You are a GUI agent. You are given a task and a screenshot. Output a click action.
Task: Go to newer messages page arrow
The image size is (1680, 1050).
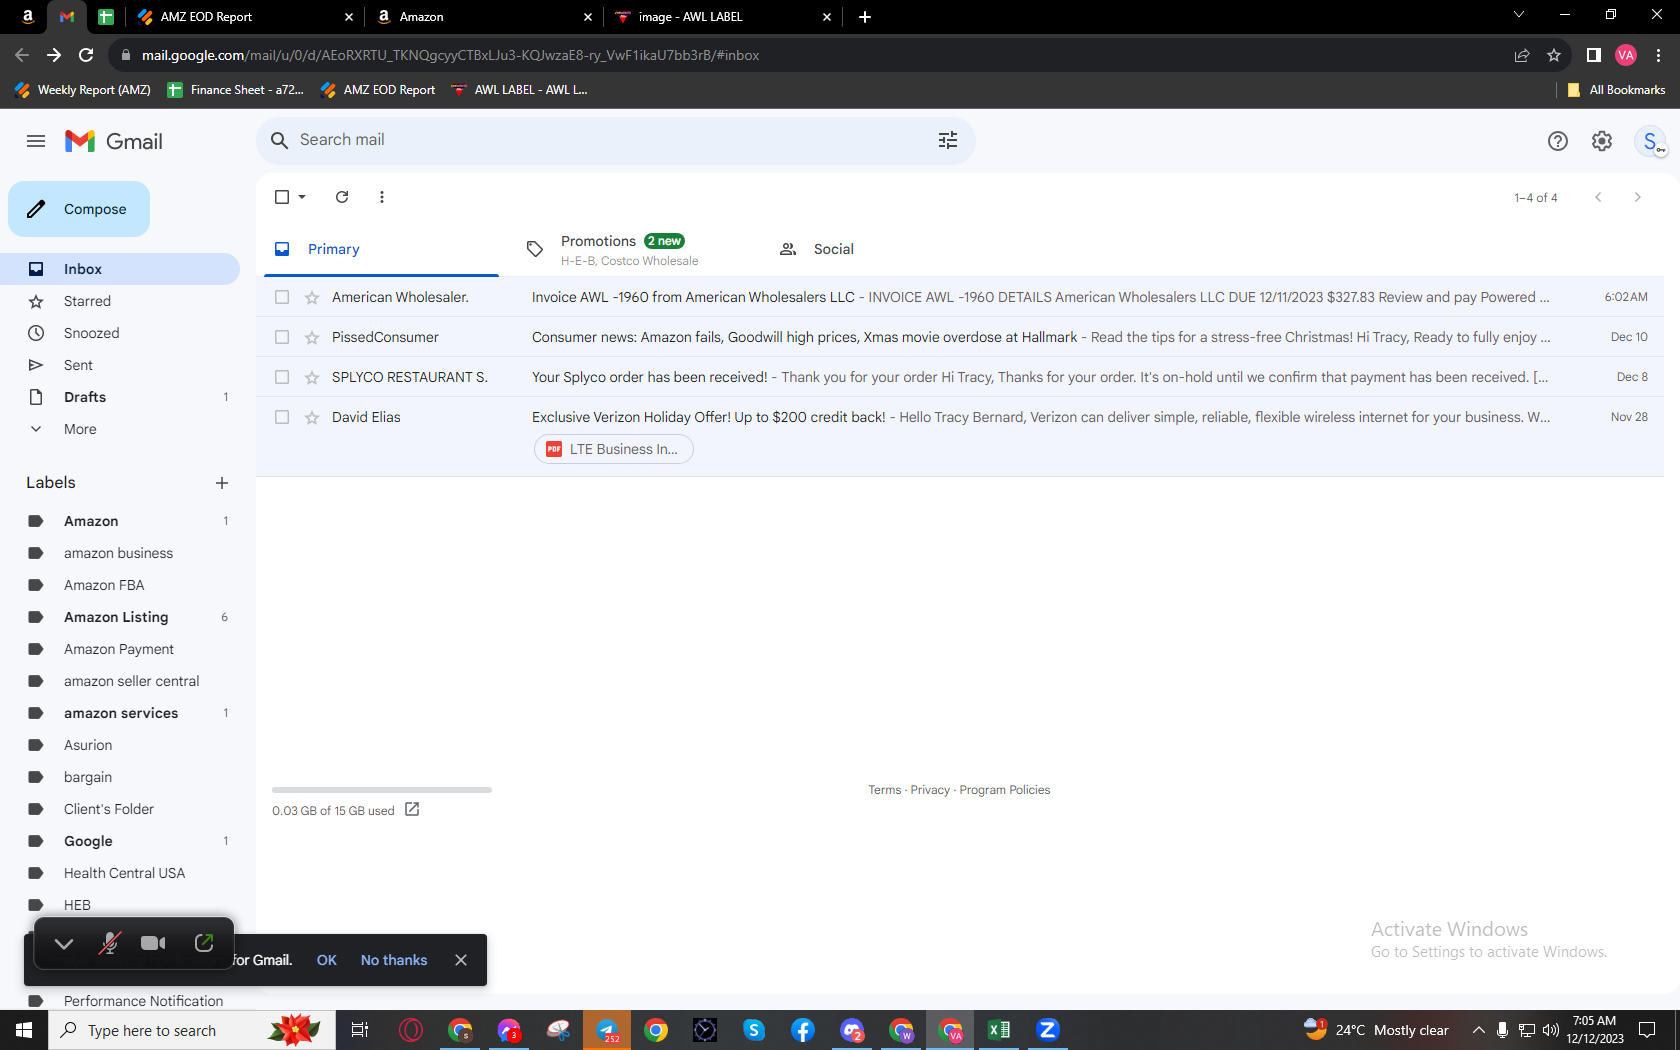[1598, 197]
